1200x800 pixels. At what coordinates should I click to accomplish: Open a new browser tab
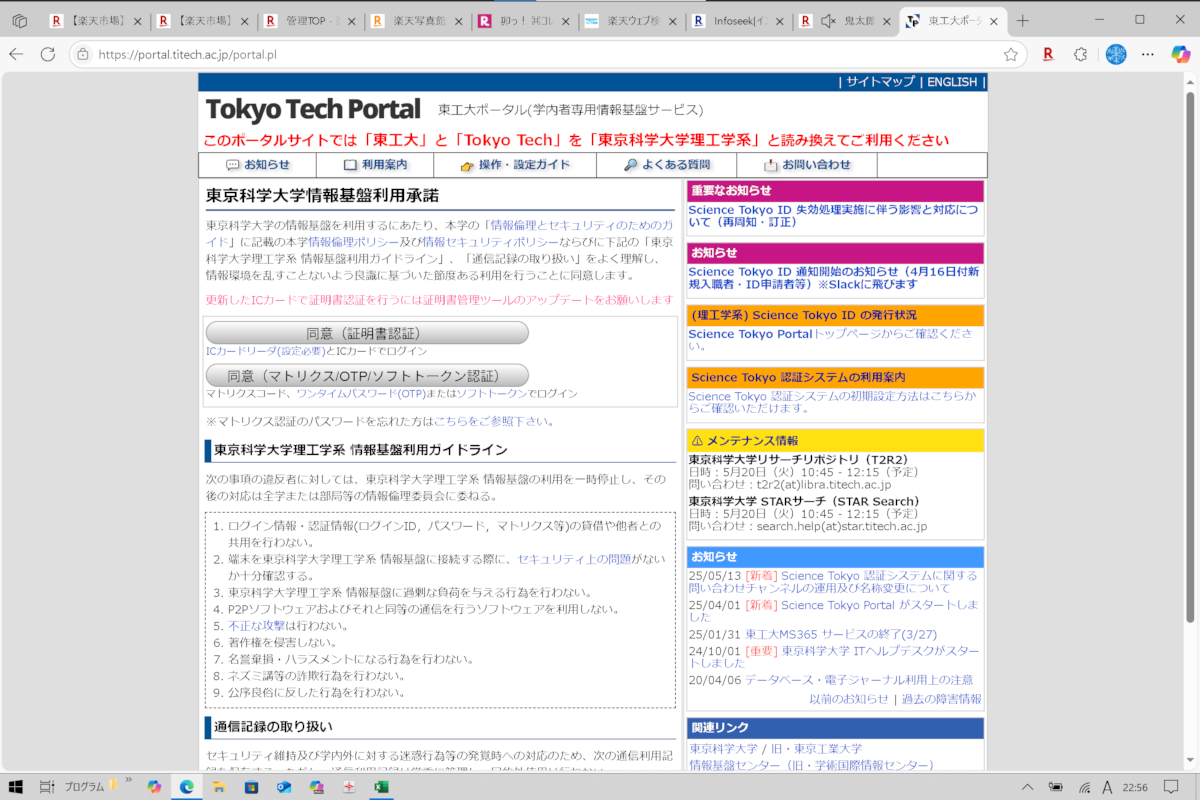pyautogui.click(x=1022, y=20)
